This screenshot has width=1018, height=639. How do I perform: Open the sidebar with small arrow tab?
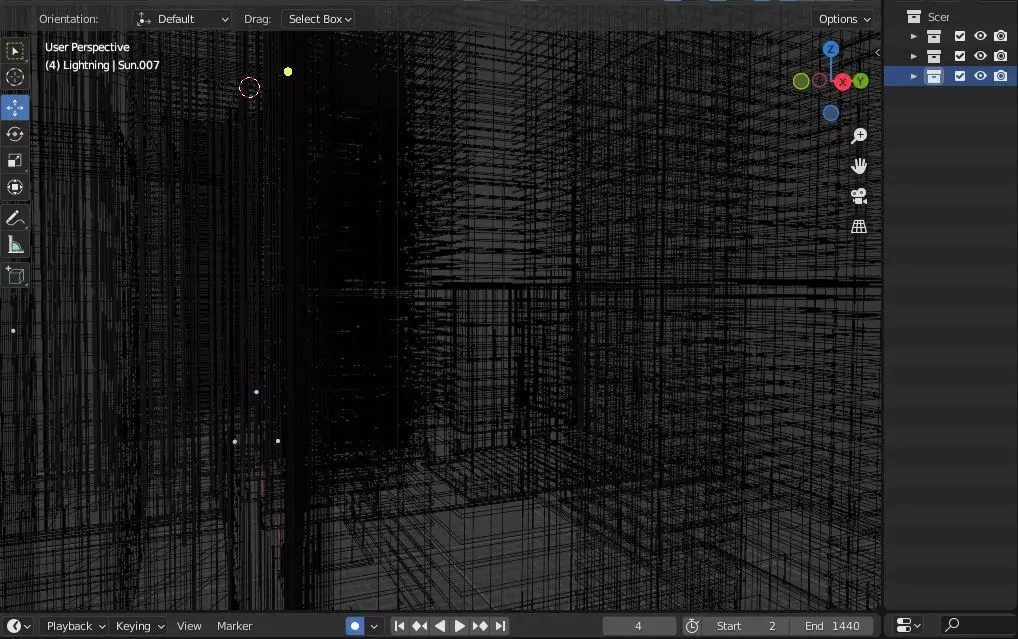coord(877,53)
